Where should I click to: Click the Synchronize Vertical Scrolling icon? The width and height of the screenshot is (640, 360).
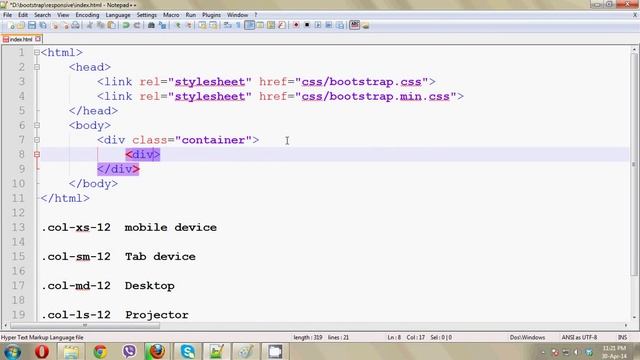(202, 25)
